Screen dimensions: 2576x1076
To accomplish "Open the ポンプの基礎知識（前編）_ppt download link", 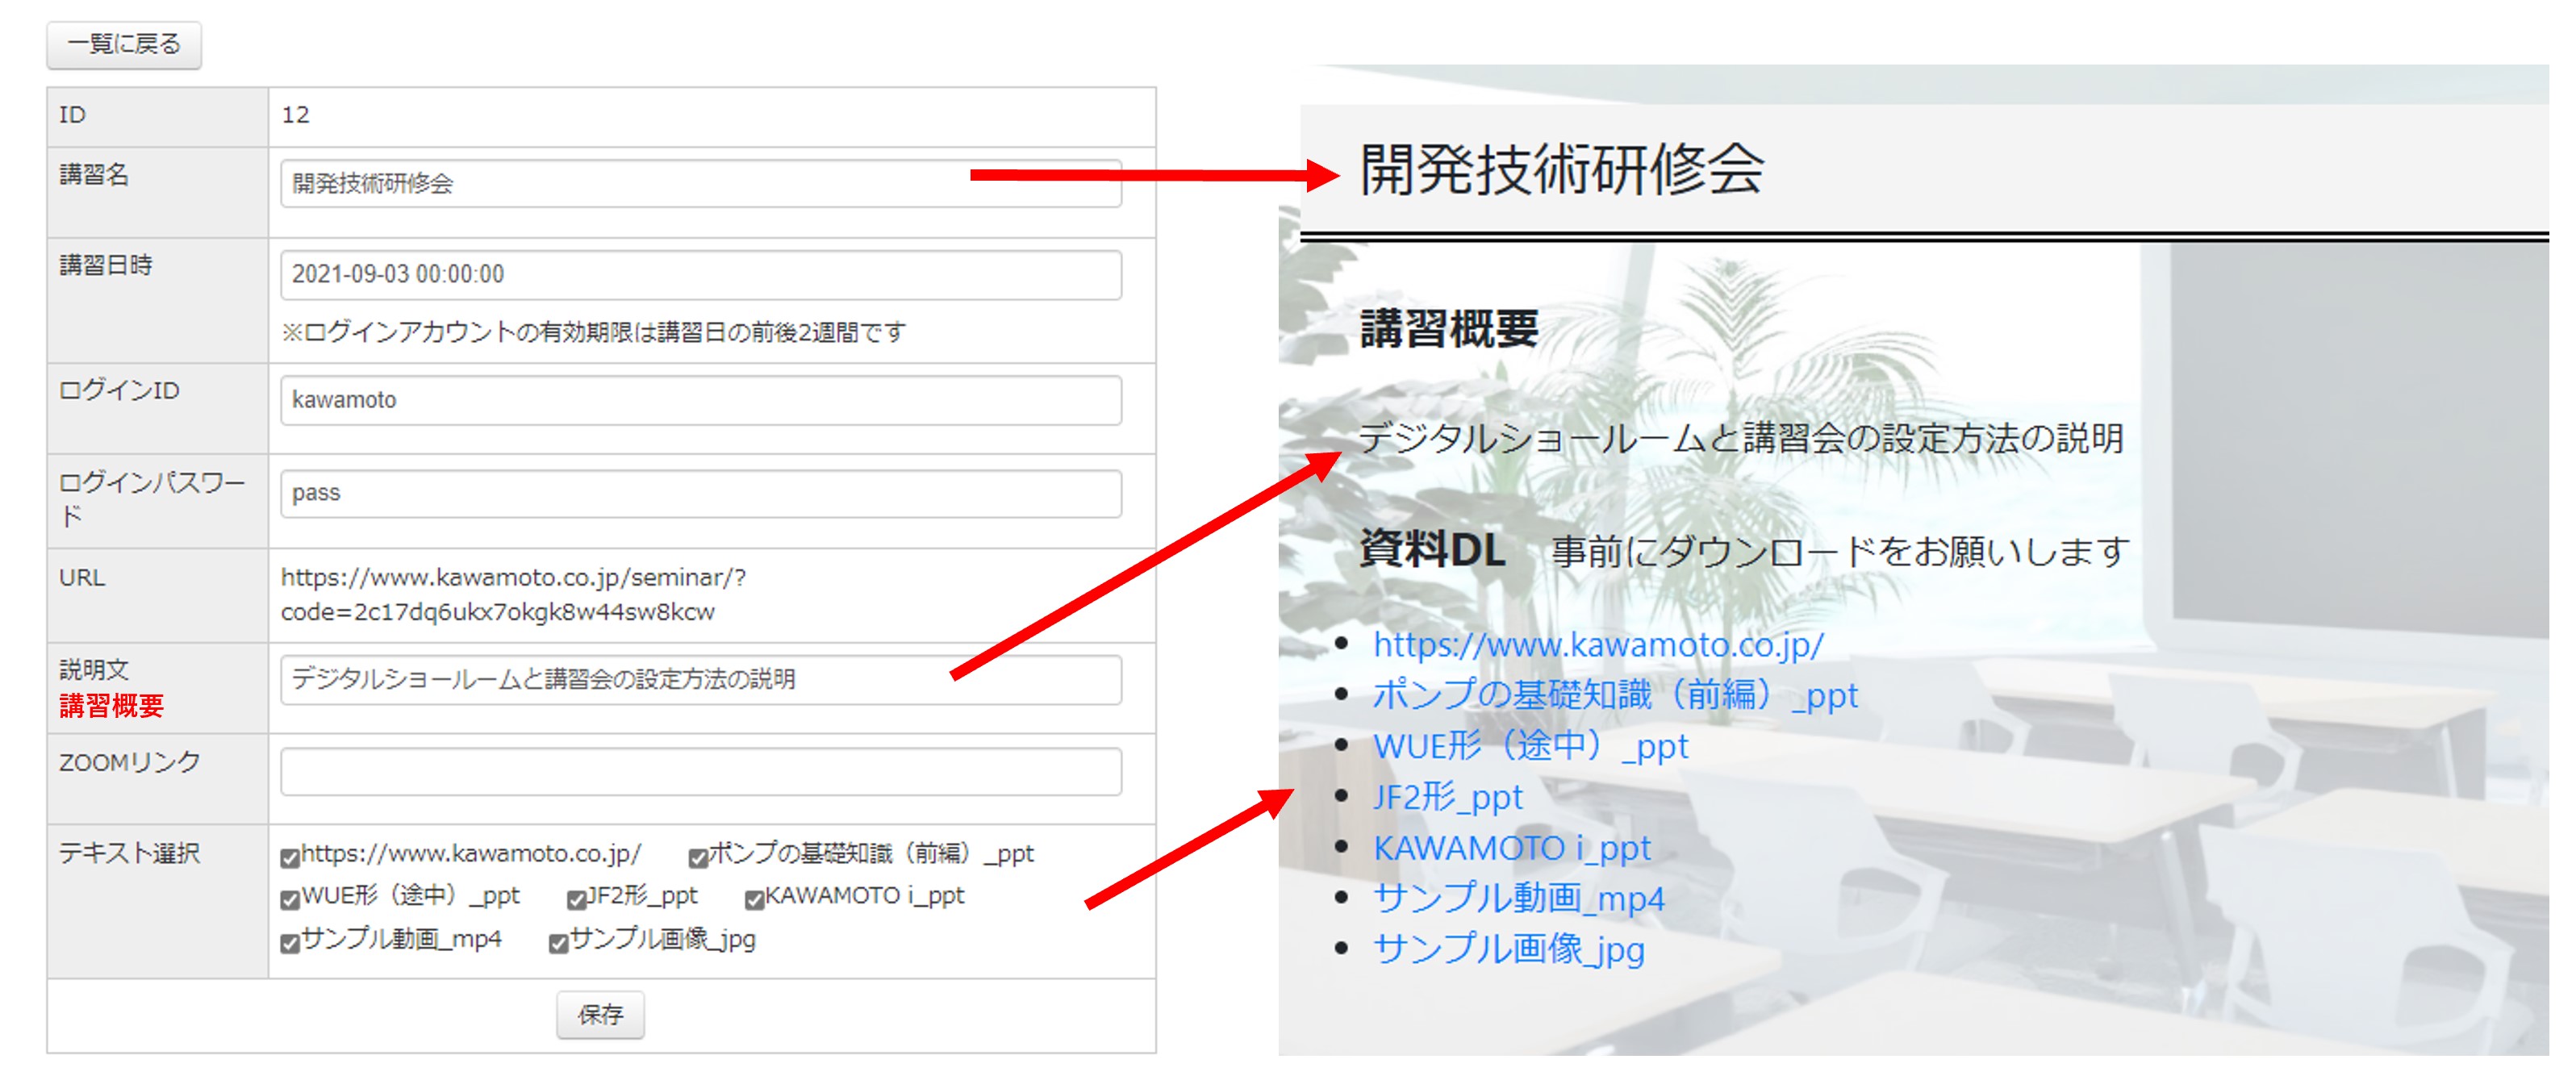I will click(1615, 694).
